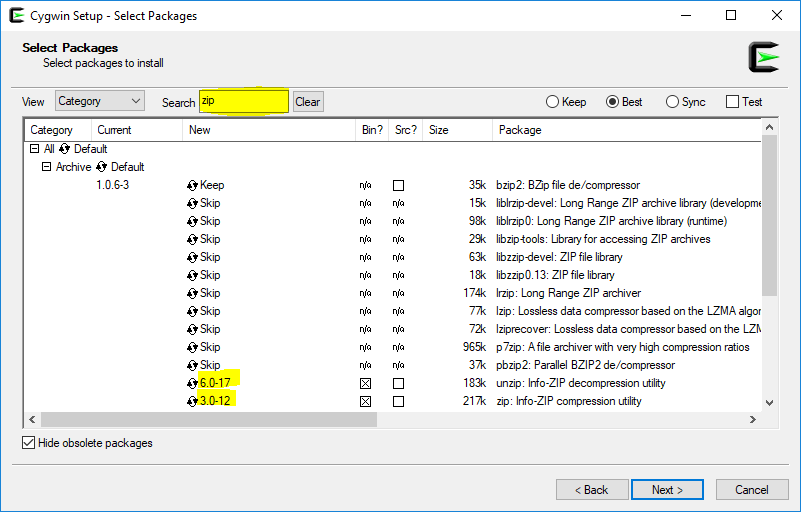Enable the Test checkbox
Viewport: 801px width, 512px height.
[732, 102]
